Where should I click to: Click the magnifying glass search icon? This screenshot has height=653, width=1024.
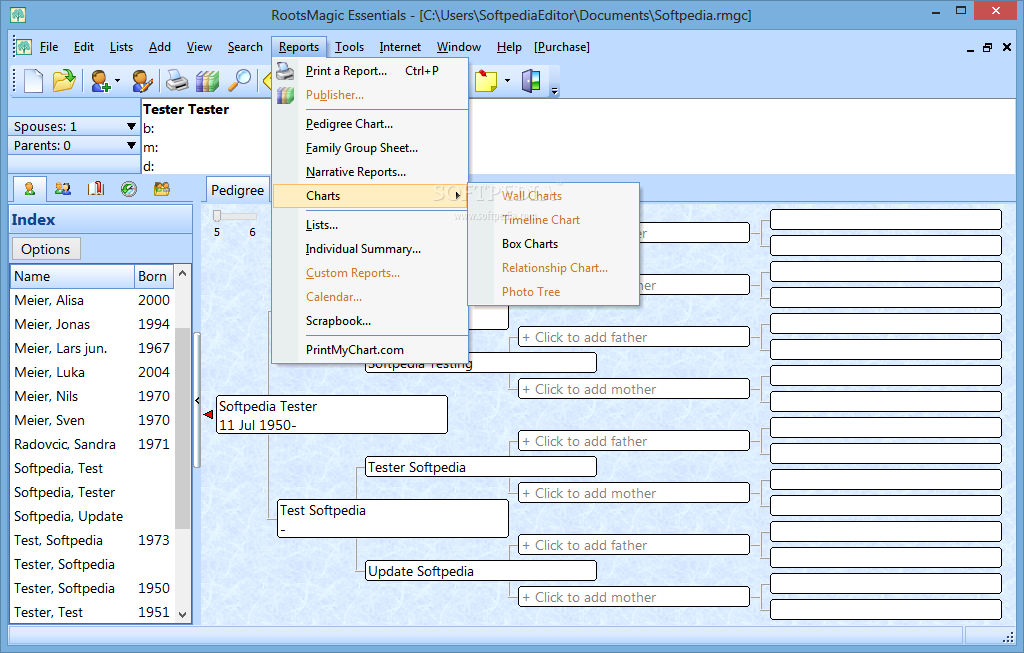coord(239,81)
